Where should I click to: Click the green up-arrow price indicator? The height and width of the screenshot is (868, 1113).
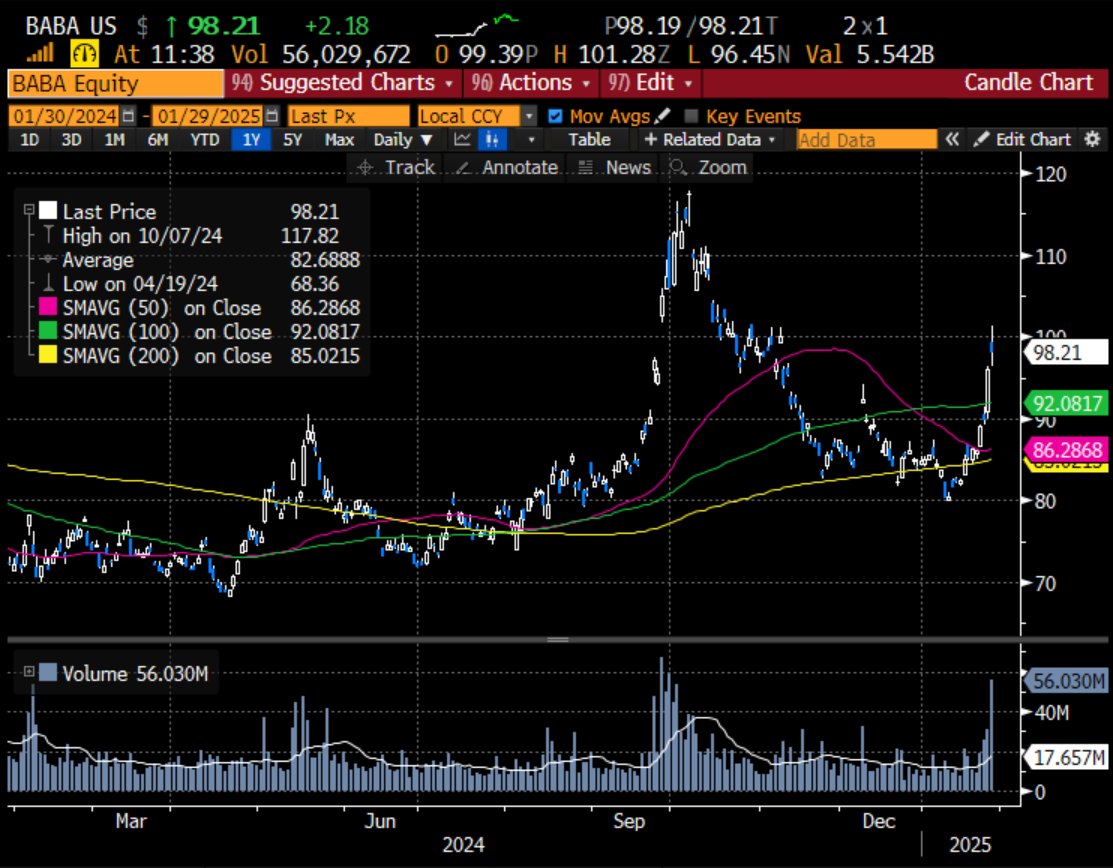[171, 26]
